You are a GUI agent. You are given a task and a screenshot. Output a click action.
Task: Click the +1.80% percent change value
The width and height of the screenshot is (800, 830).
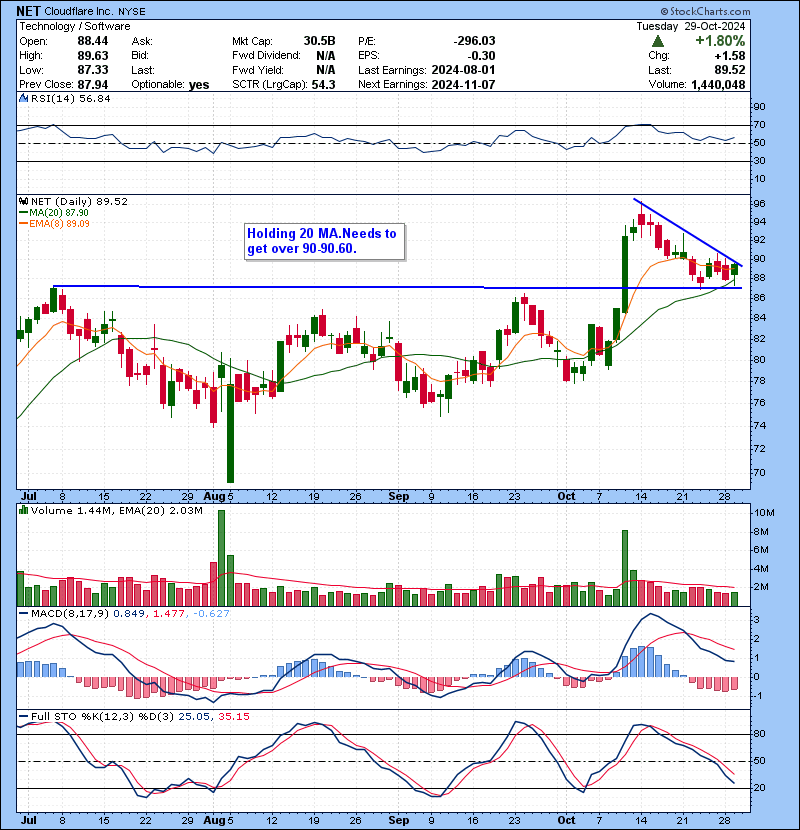pos(720,41)
